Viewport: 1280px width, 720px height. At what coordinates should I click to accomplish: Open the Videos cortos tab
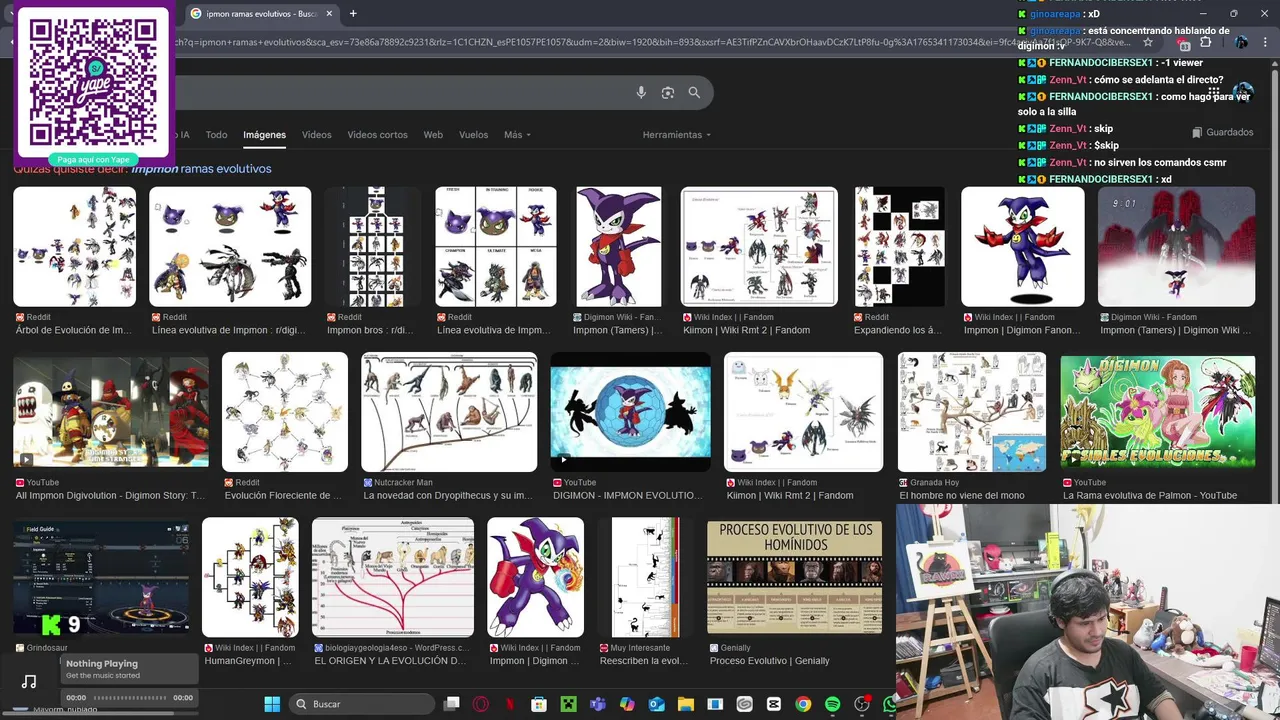coord(377,135)
